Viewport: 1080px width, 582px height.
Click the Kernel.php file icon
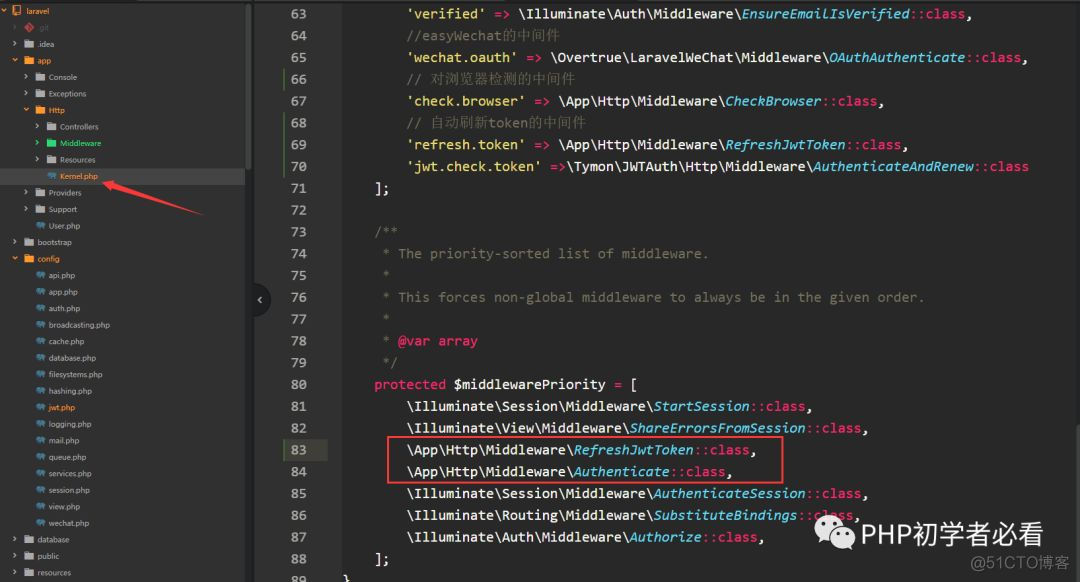click(x=52, y=176)
